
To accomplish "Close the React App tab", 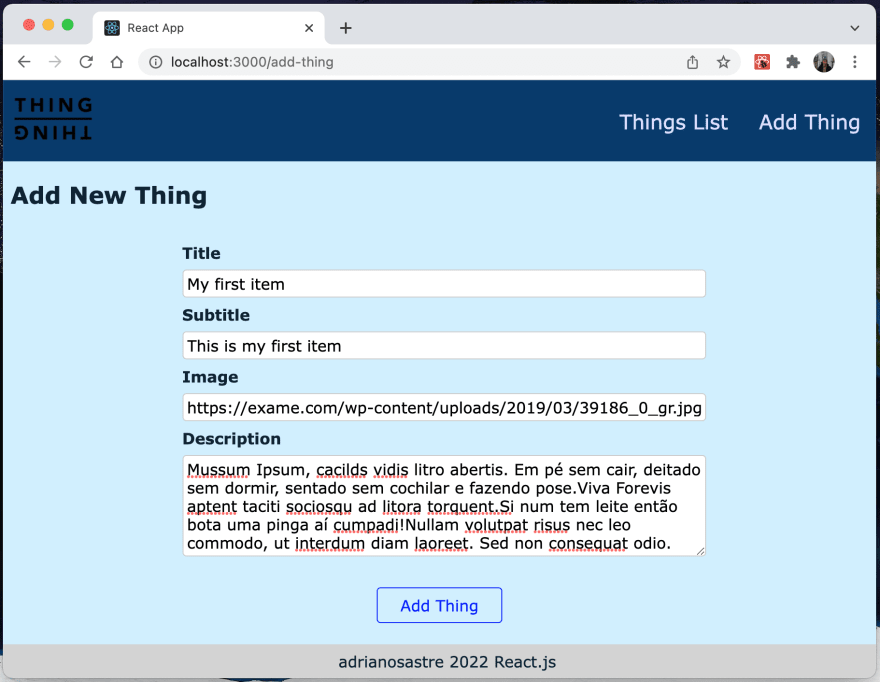I will 309,28.
